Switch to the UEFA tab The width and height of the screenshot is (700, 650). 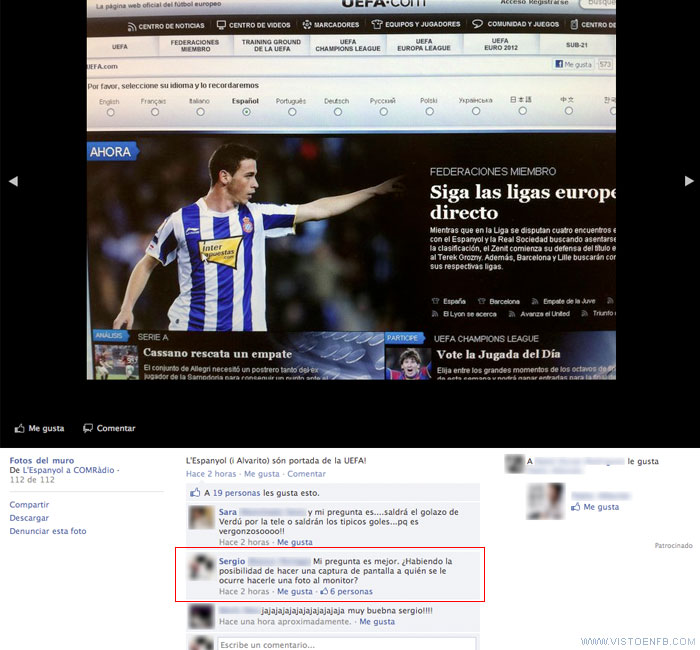pyautogui.click(x=120, y=46)
